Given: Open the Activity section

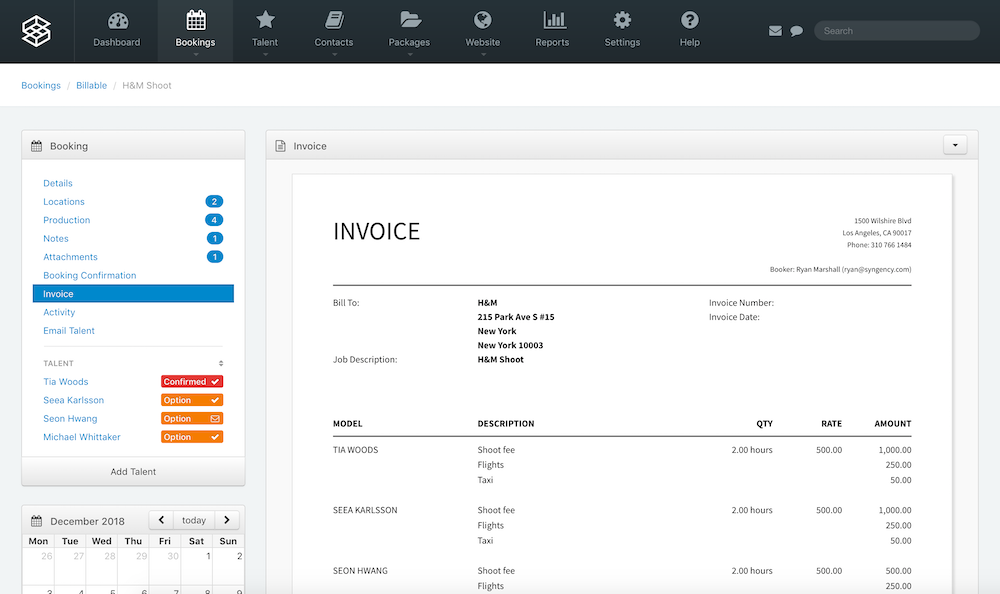Looking at the screenshot, I should click(x=59, y=313).
